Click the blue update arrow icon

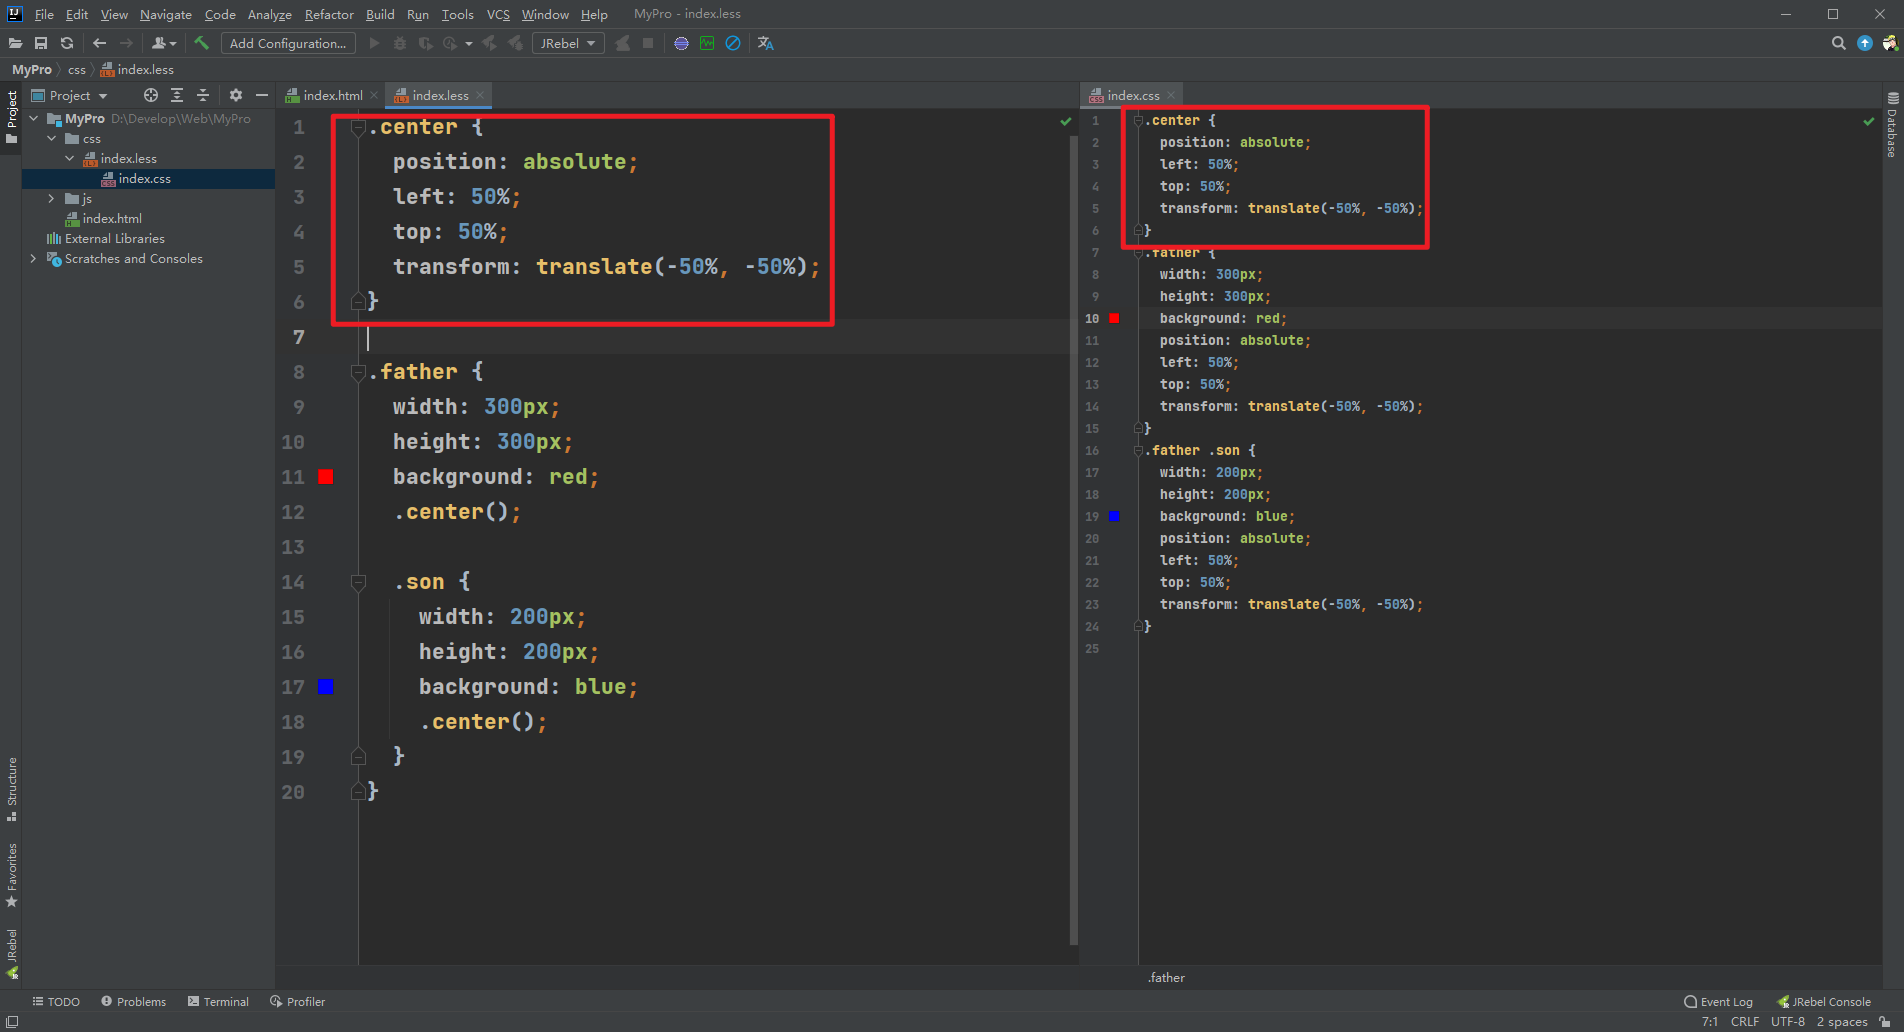(x=1864, y=43)
